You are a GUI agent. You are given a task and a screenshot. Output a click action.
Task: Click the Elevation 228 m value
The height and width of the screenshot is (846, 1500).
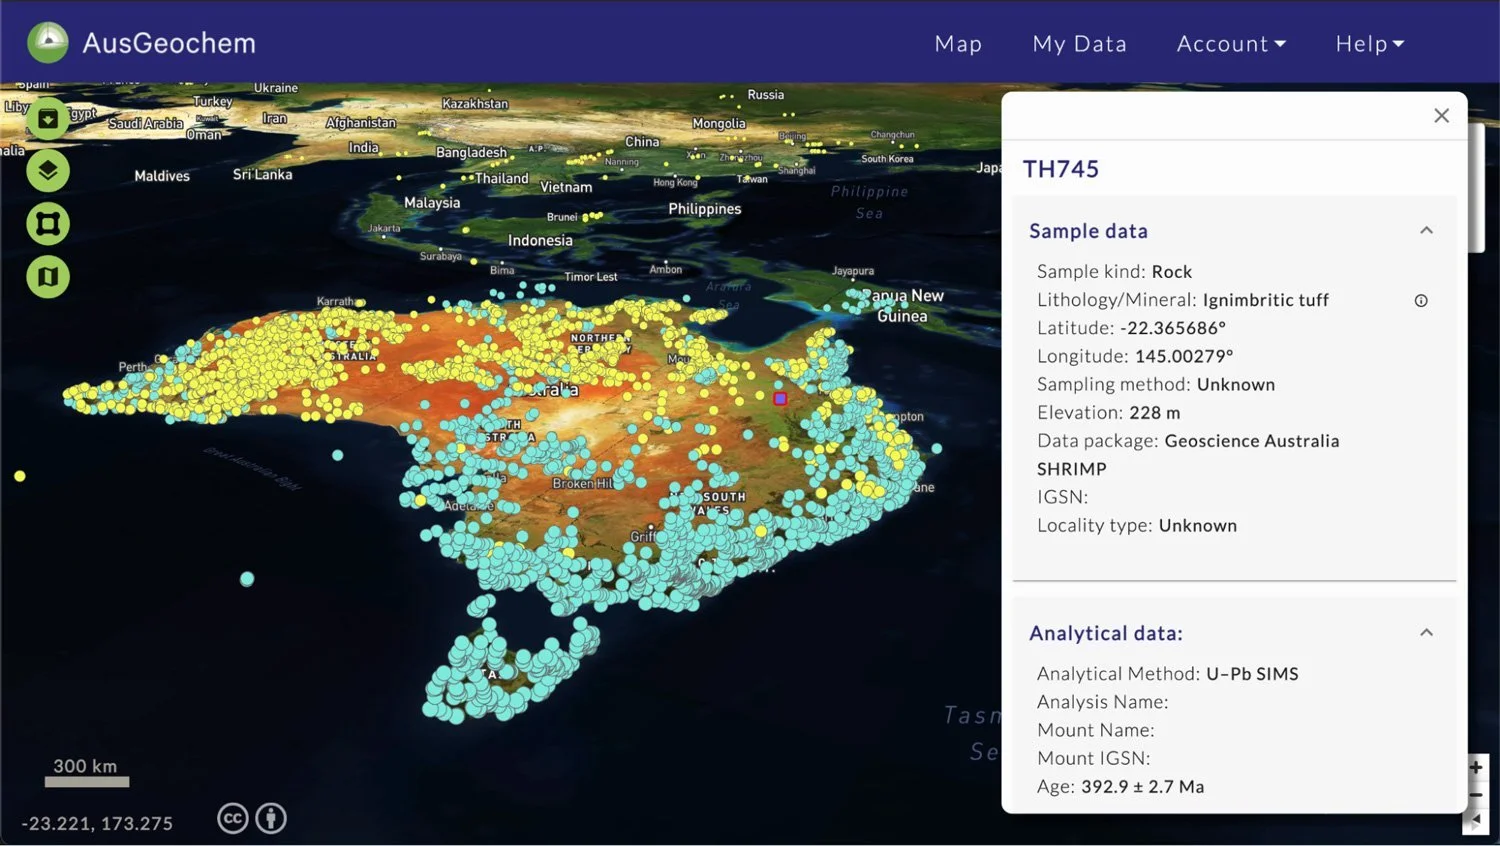(1154, 413)
